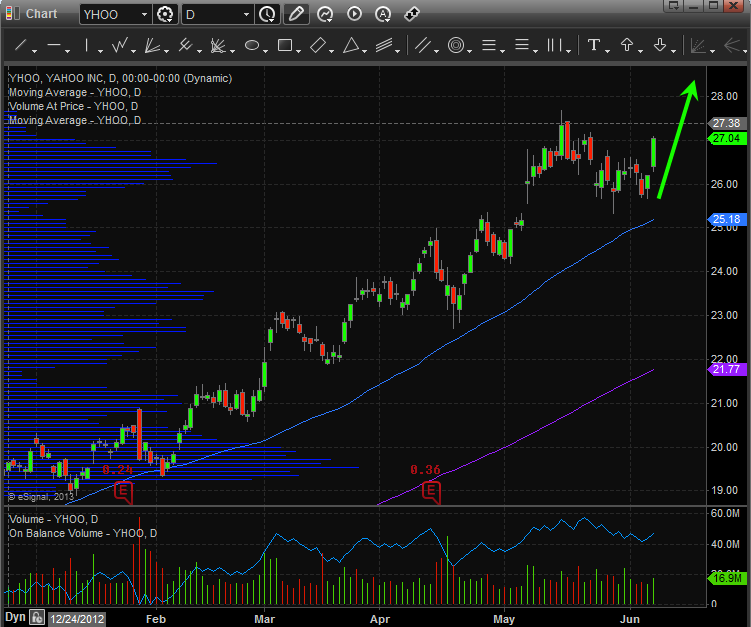Open the D interval dropdown
Screen dimensions: 751x627
click(246, 15)
